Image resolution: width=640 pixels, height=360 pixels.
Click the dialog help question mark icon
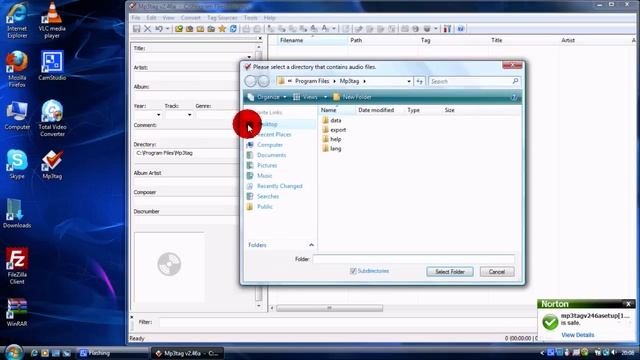(x=514, y=97)
